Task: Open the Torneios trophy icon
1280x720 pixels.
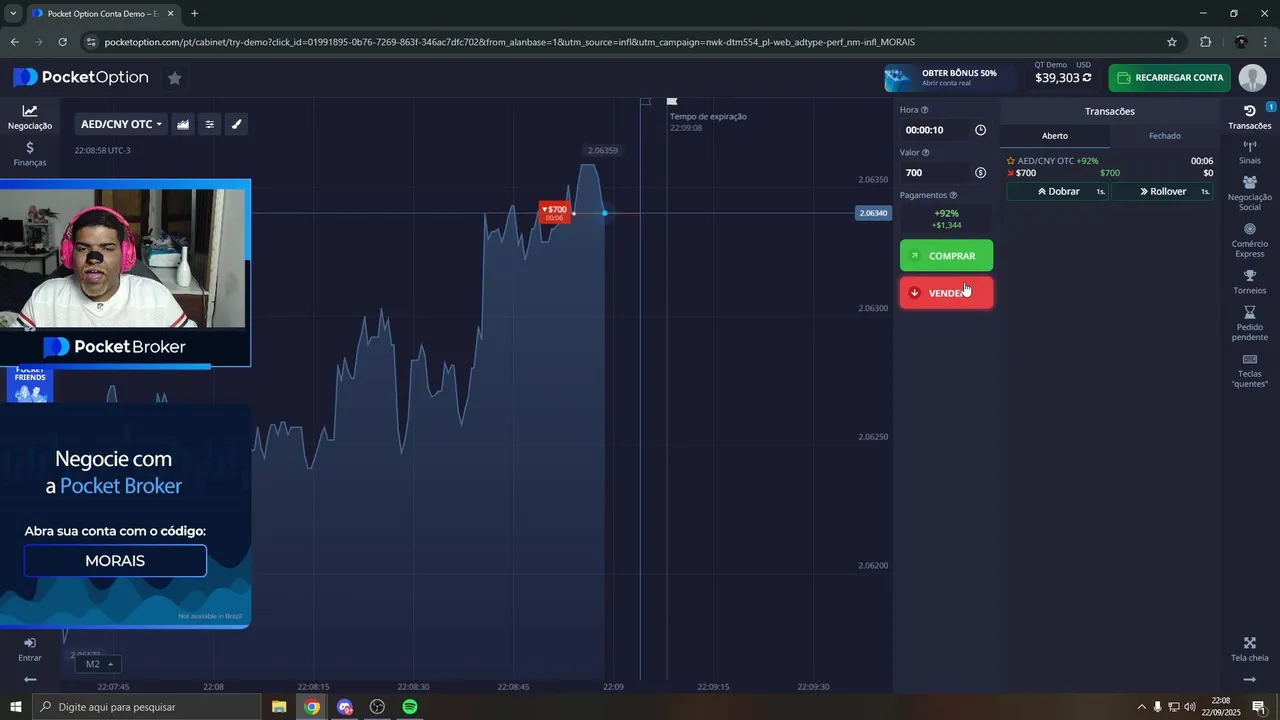Action: [x=1250, y=282]
